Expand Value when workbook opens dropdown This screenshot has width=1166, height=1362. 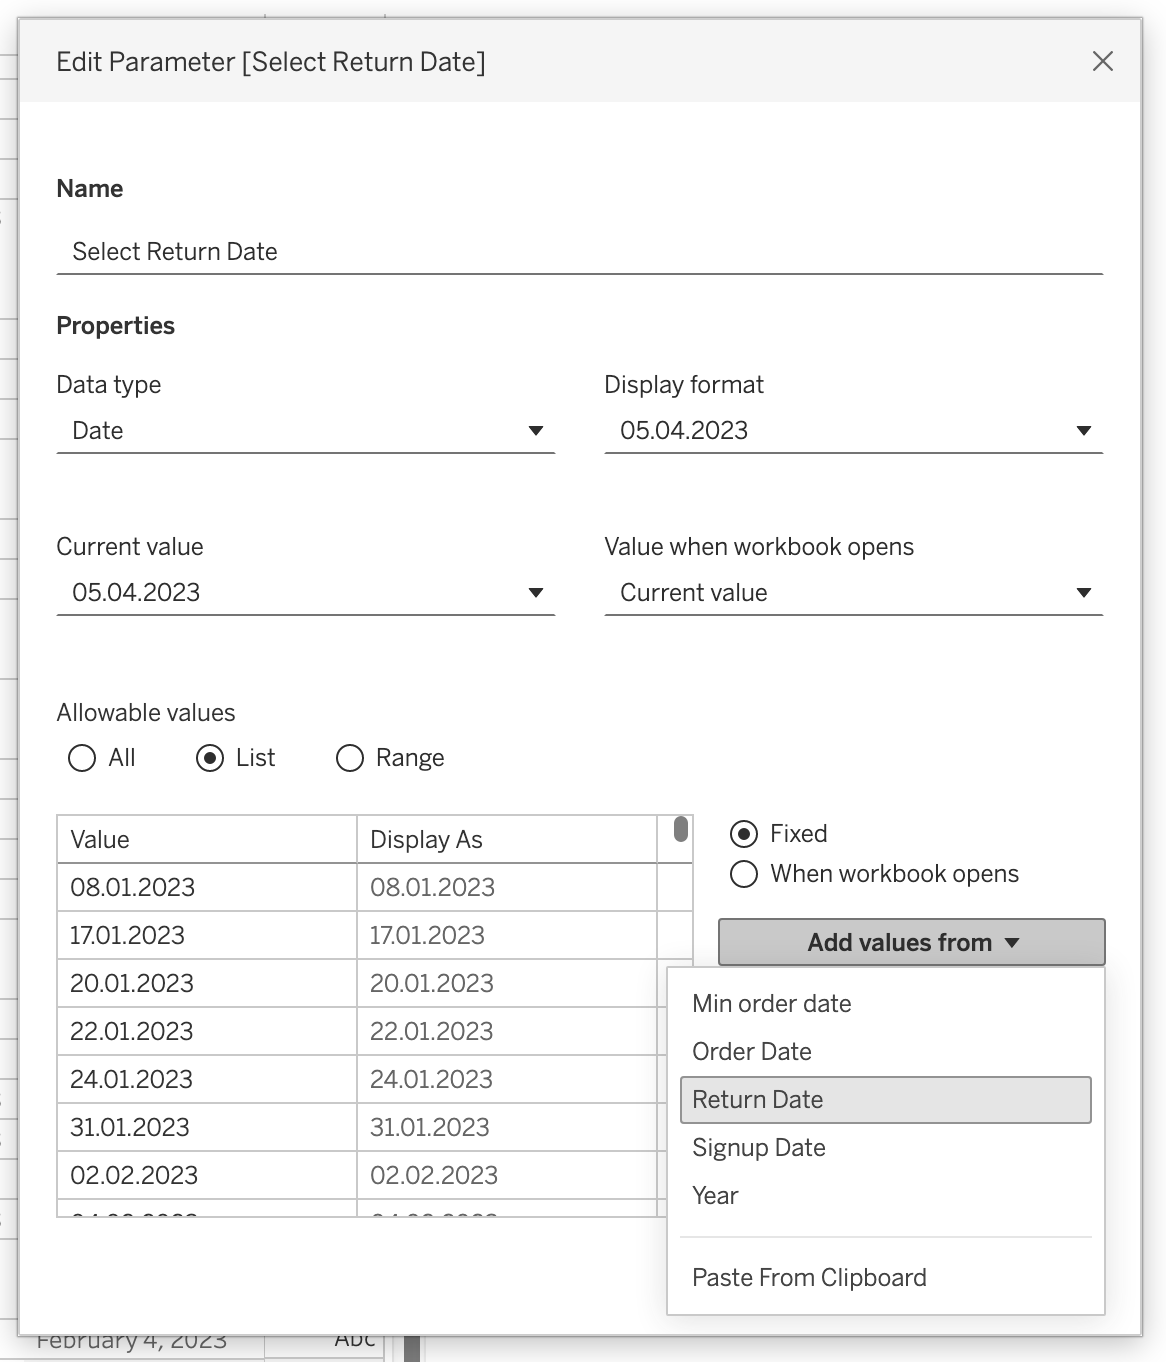pyautogui.click(x=853, y=593)
